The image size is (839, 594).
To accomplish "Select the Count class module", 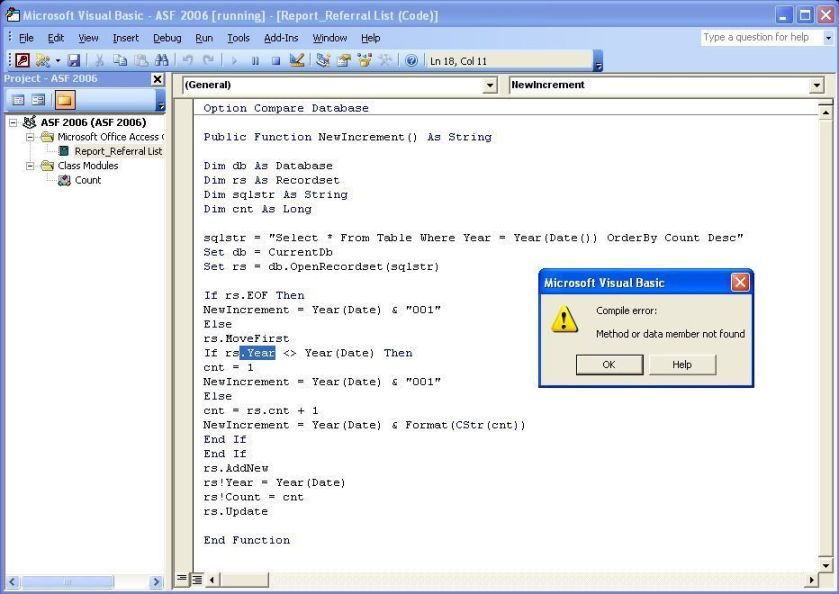I will (88, 180).
